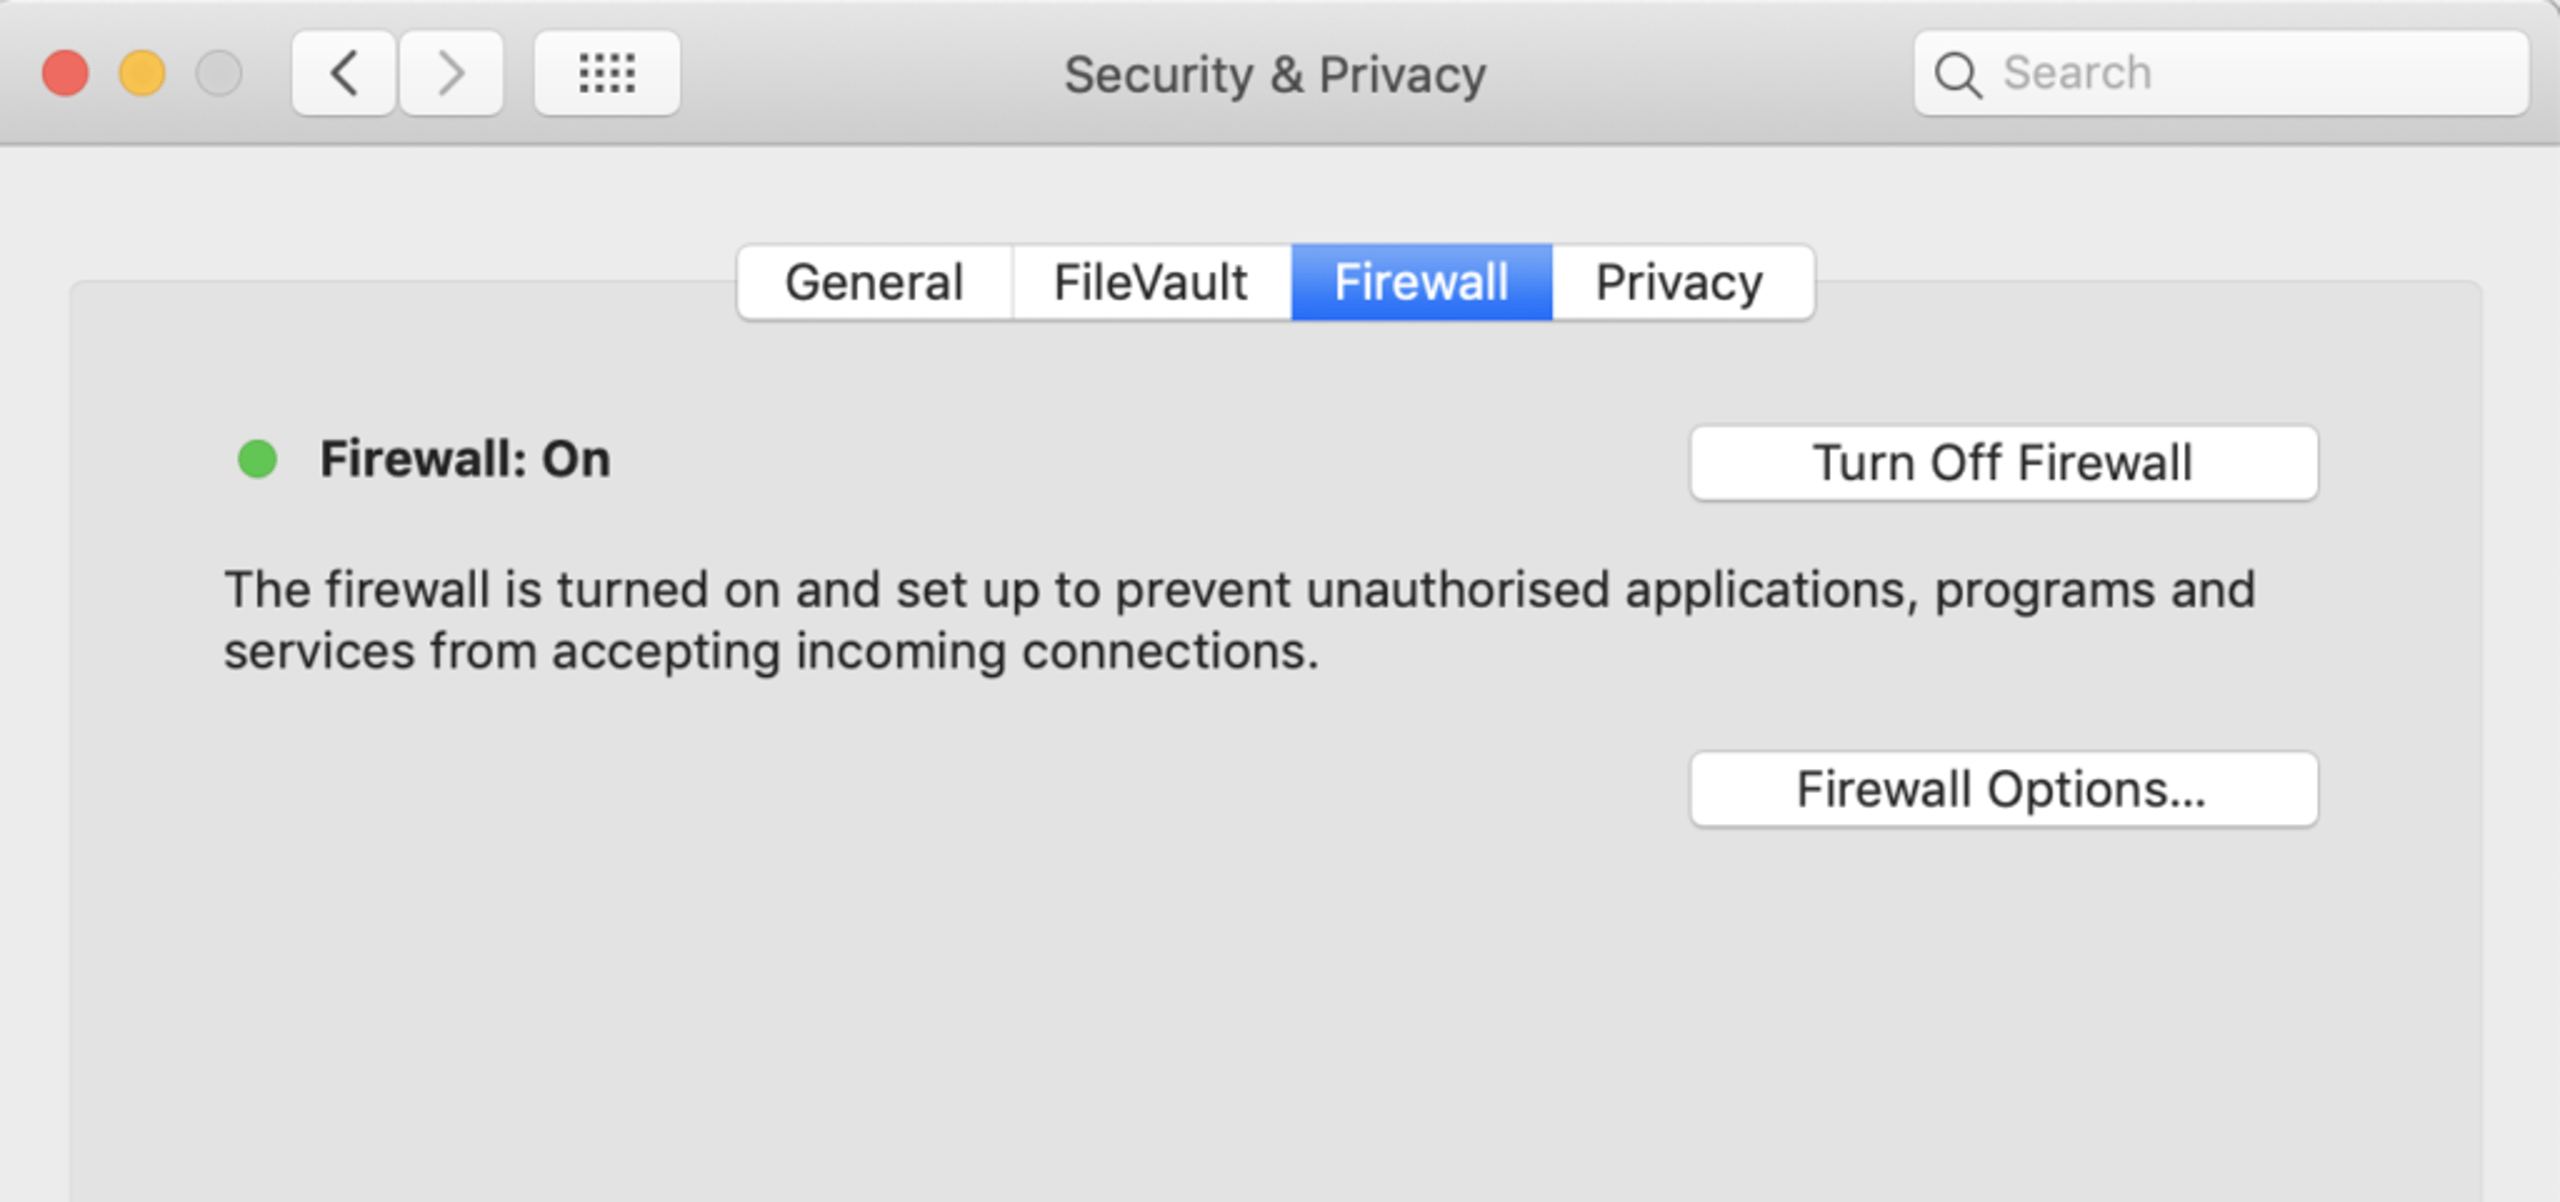The image size is (2560, 1202).
Task: Click the Security & Privacy window title
Action: 1275,75
